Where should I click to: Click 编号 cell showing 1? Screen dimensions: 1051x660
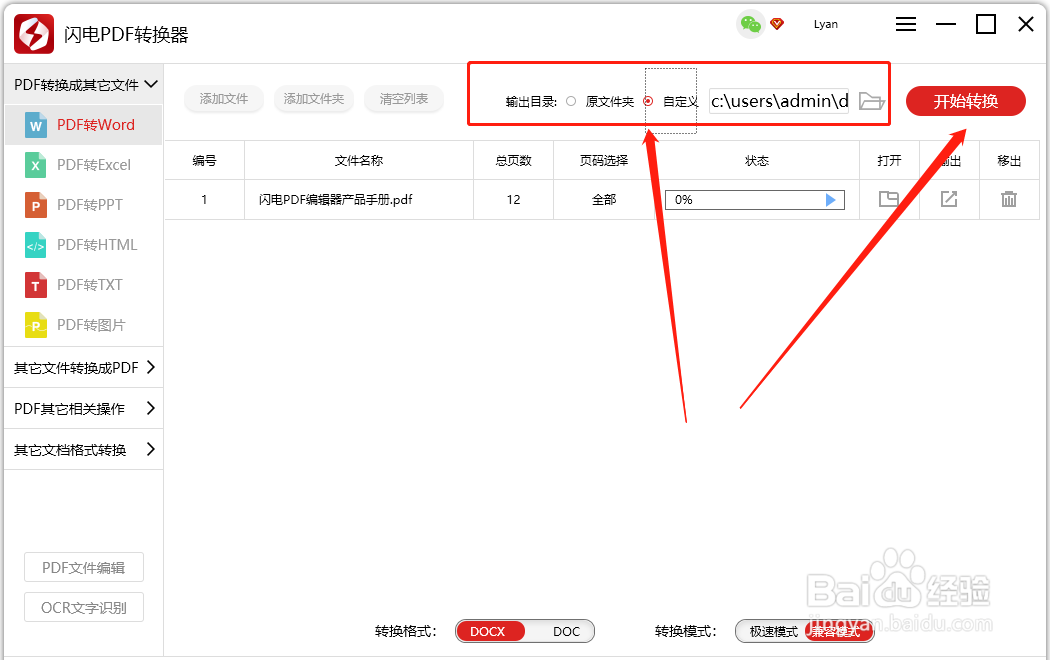[204, 200]
